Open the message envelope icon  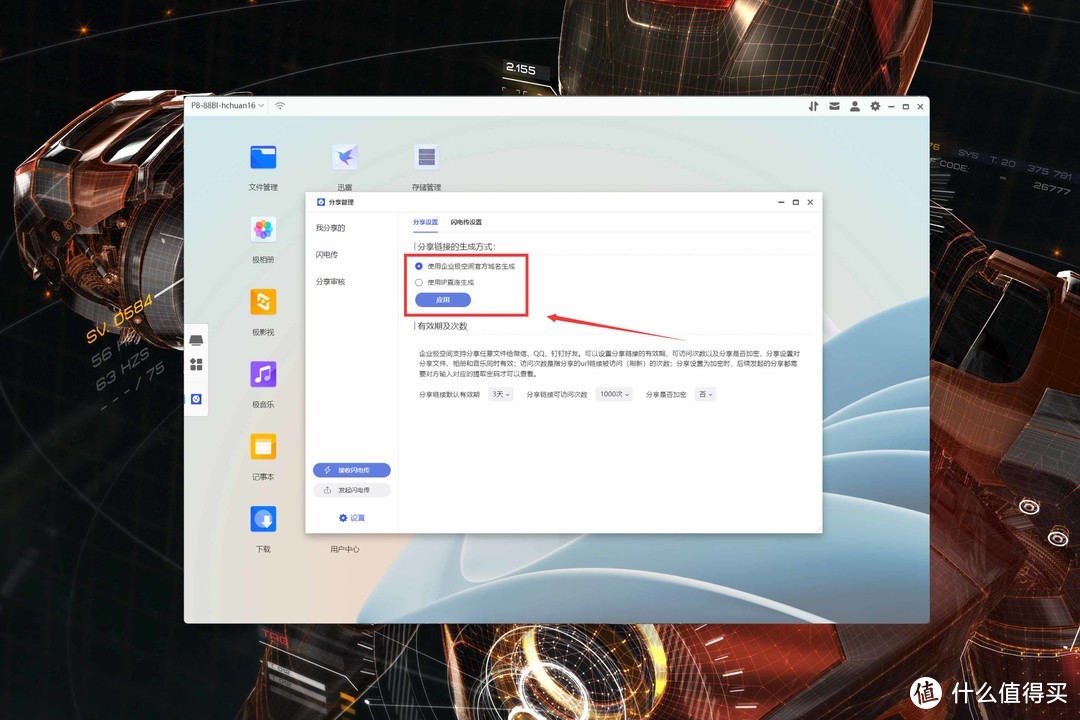834,106
